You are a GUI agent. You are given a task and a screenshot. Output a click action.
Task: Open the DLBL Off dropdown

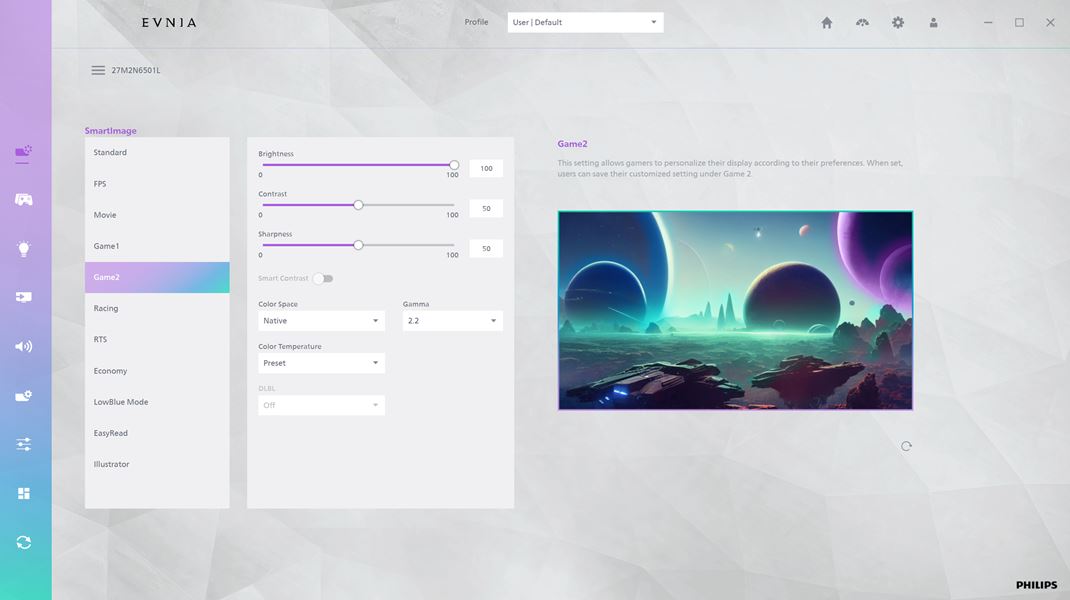point(321,405)
